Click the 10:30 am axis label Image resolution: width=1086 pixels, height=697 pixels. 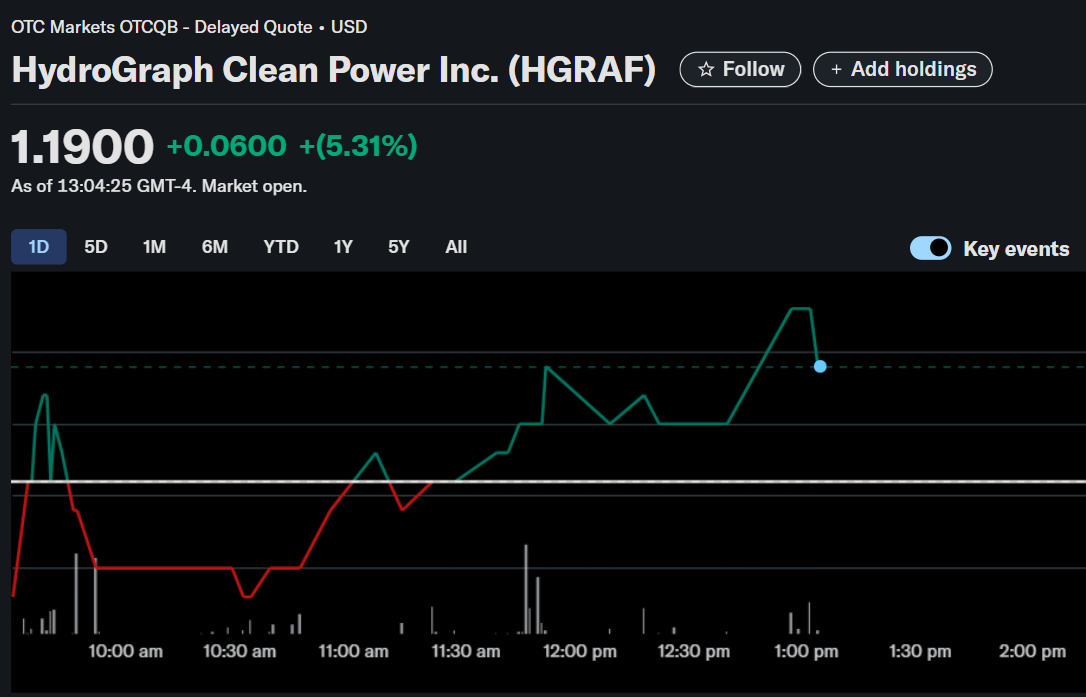click(x=239, y=651)
